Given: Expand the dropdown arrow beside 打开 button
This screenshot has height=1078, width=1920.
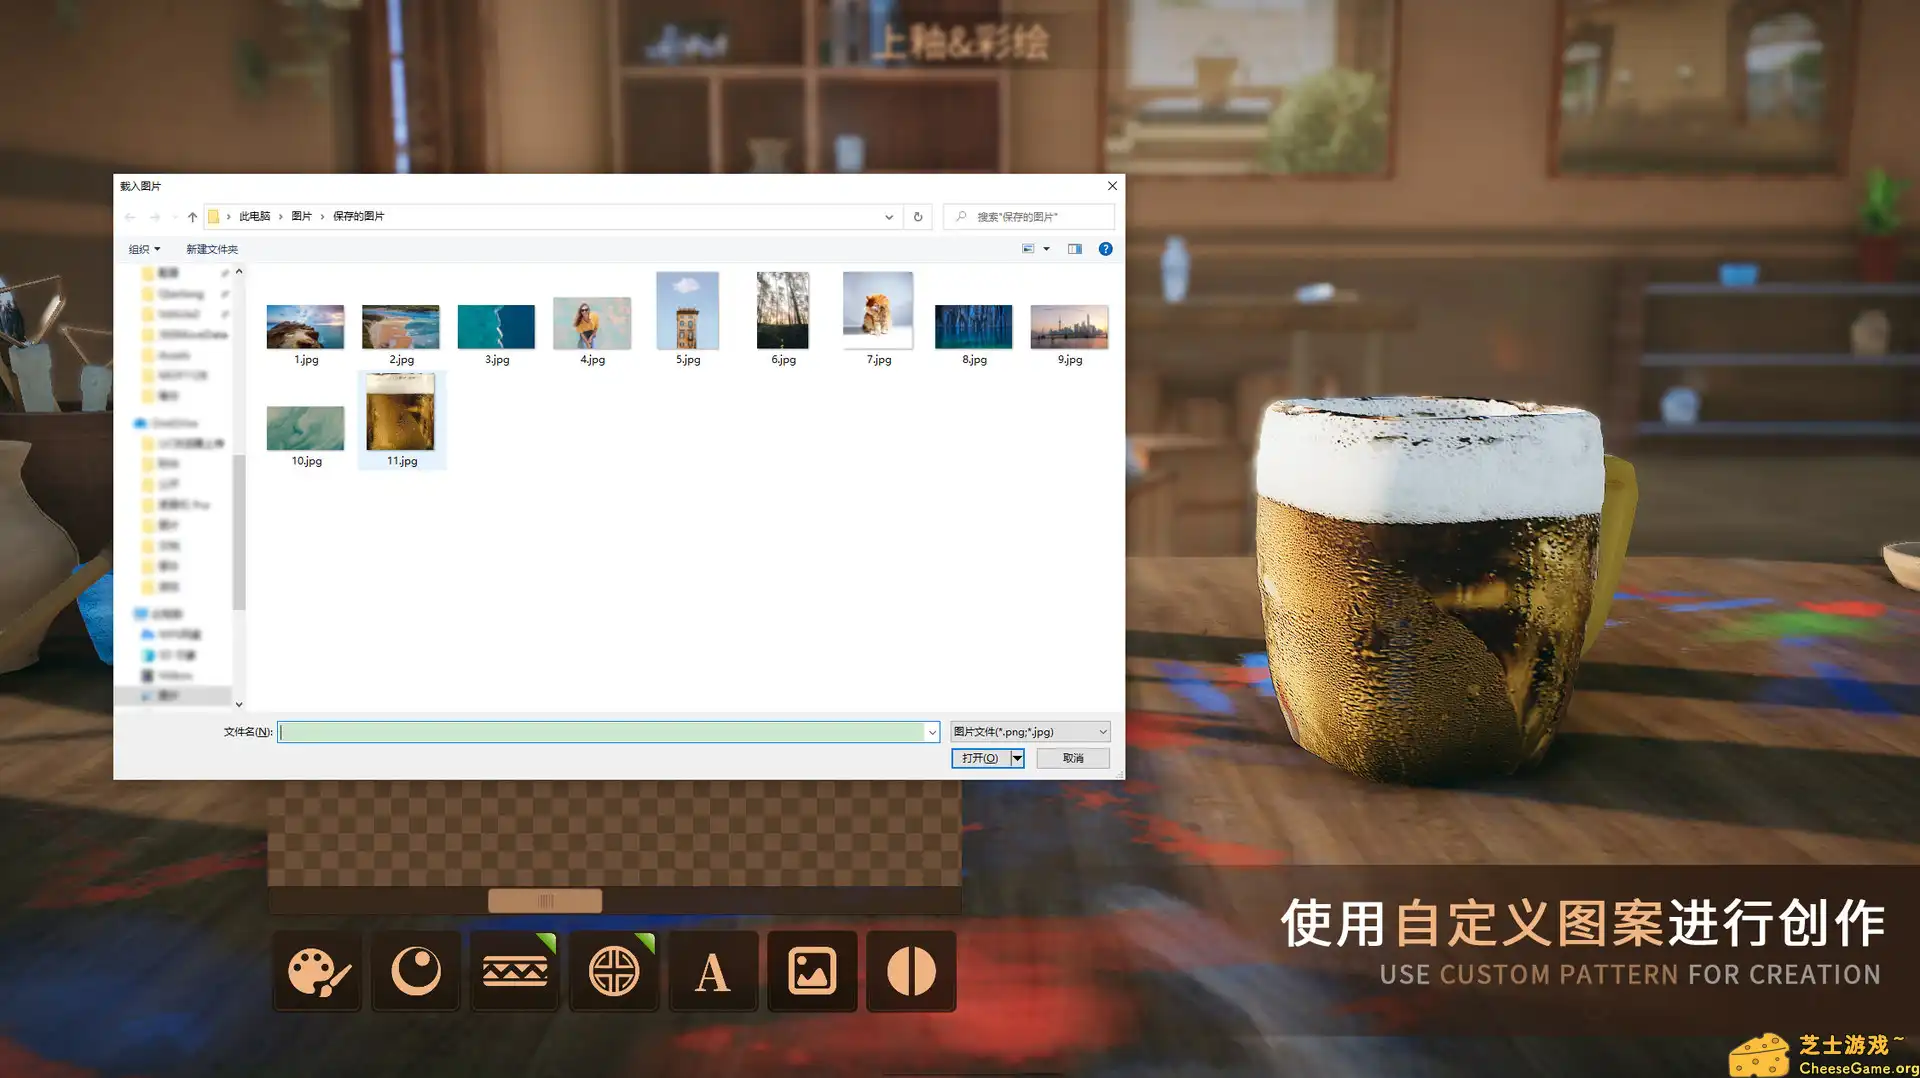Looking at the screenshot, I should pos(1018,758).
